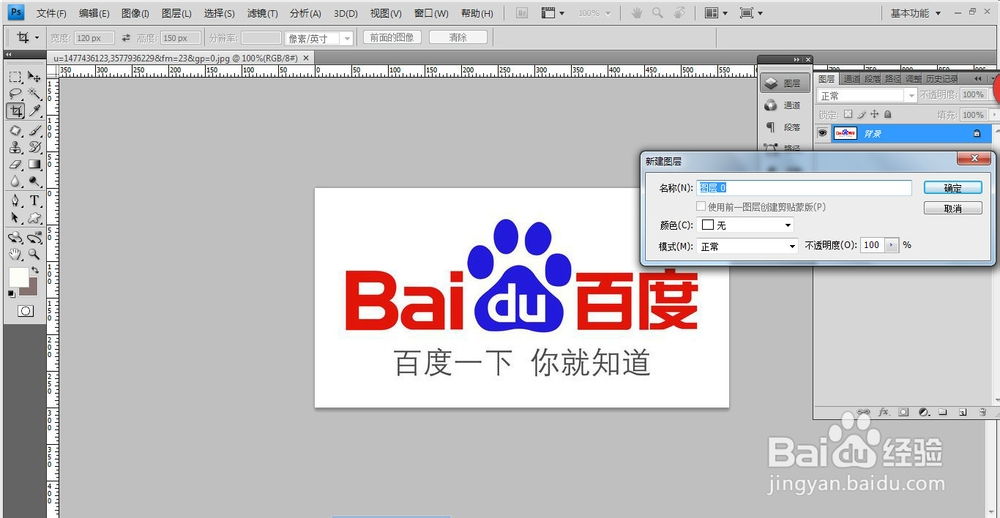1000x518 pixels.
Task: Click 确定 in the 新建图层 dialog
Action: (953, 188)
